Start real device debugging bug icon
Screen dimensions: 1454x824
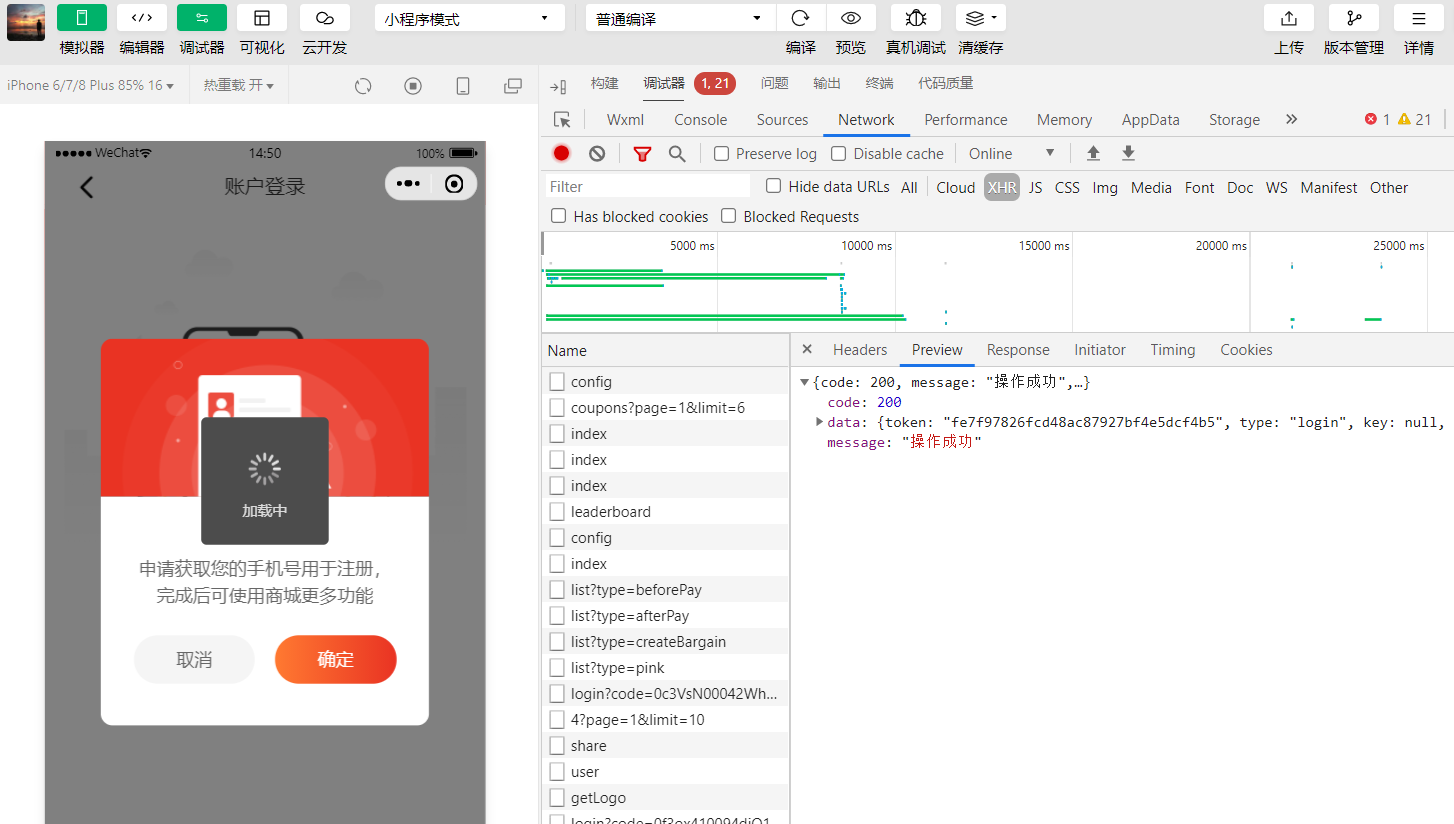916,18
